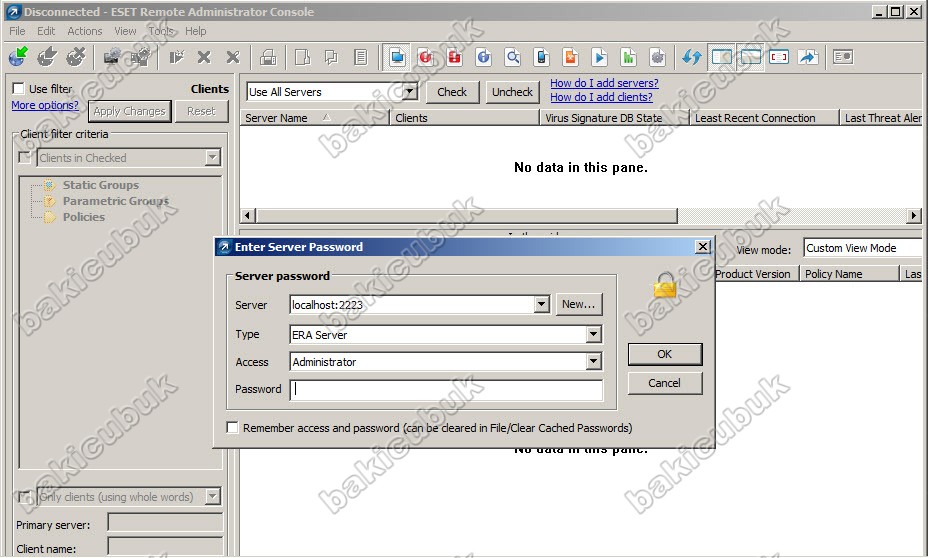
Task: Click the first grey X delete icon
Action: coord(204,57)
